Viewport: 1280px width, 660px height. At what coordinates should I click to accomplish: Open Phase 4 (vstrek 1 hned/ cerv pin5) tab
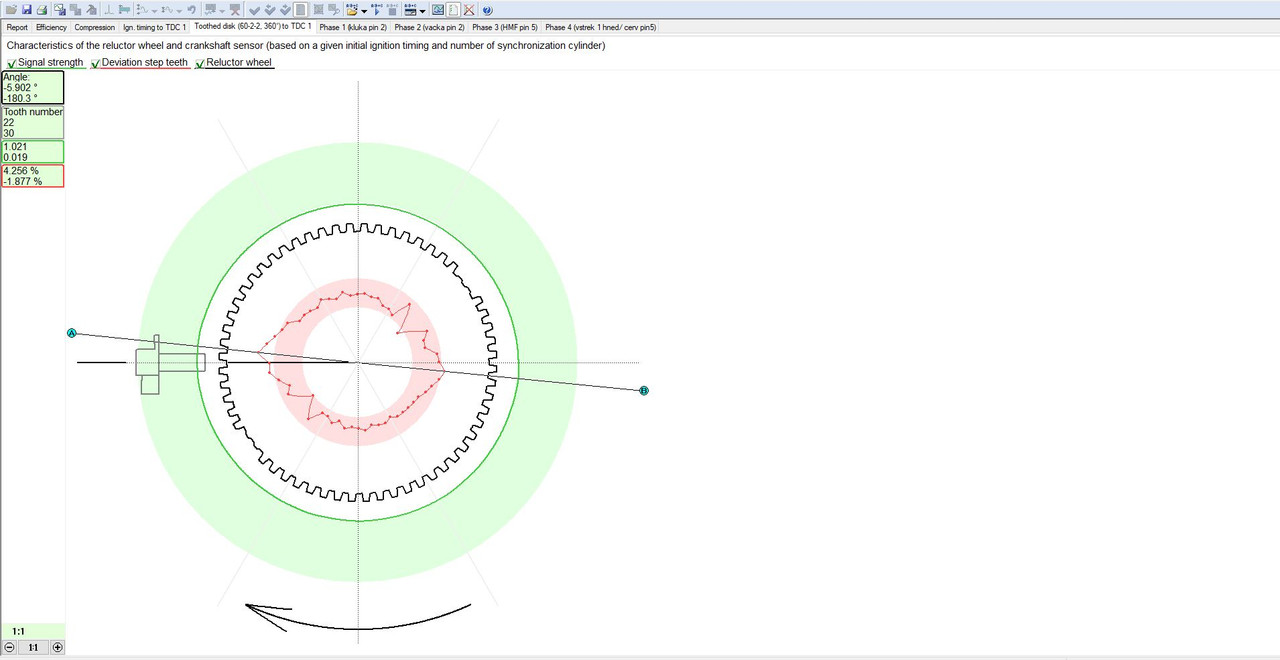coord(601,27)
